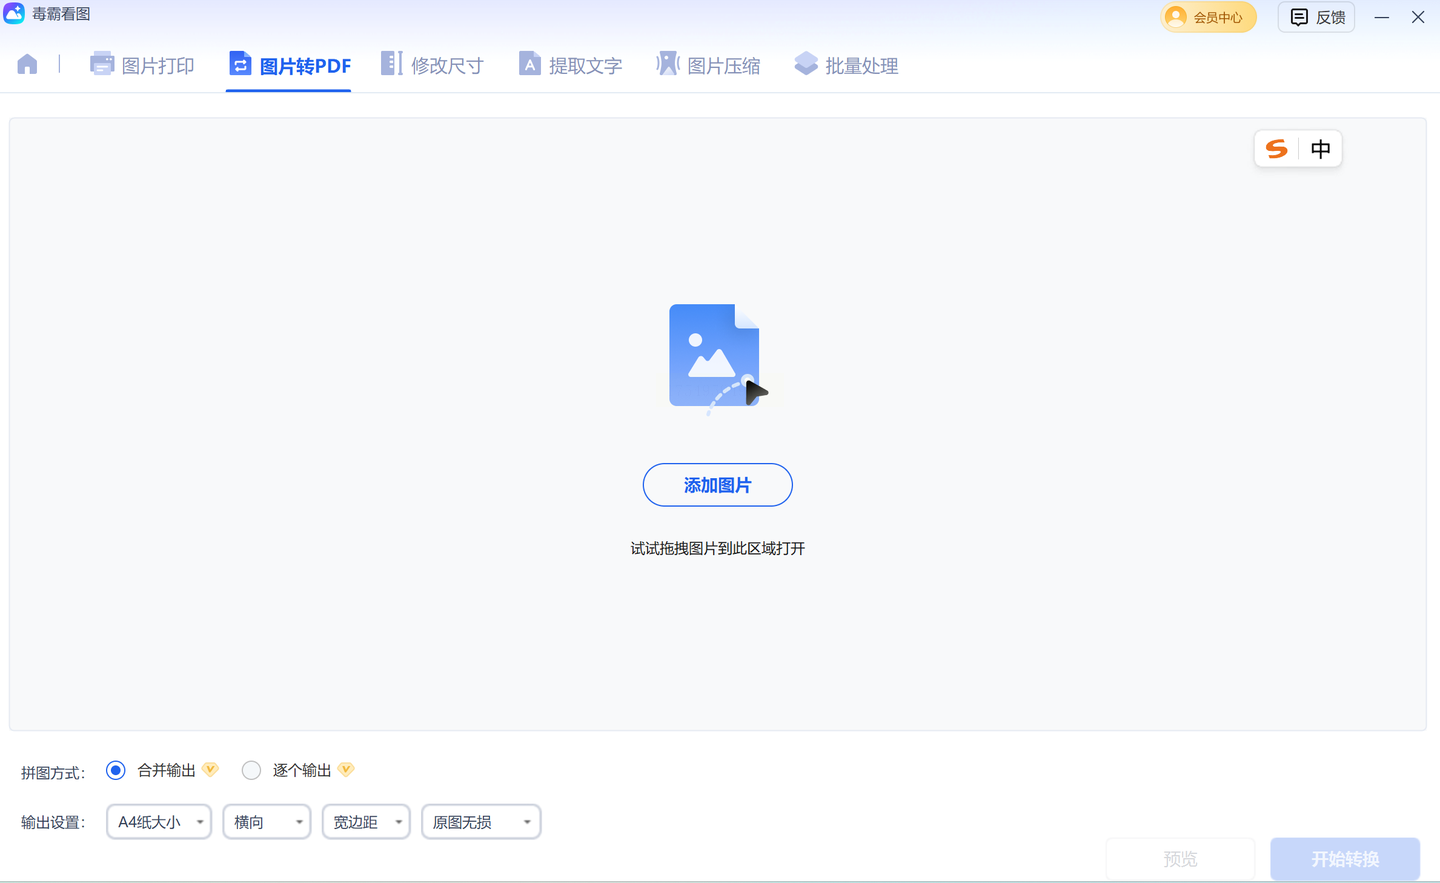Viewport: 1440px width, 883px height.
Task: Open the 图片打印 printer icon
Action: point(102,64)
